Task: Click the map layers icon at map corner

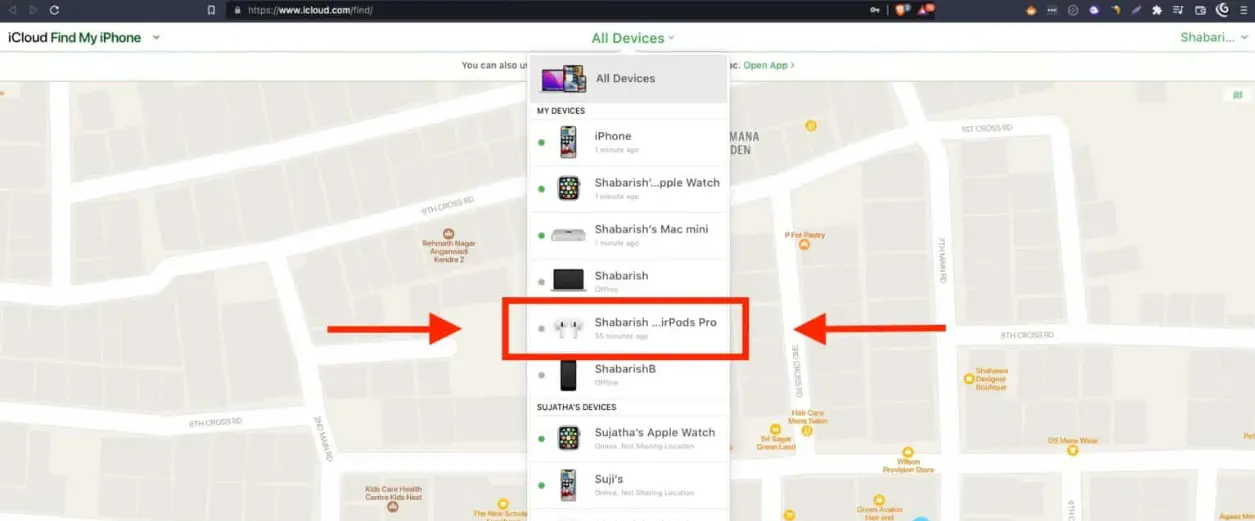Action: (x=1237, y=95)
